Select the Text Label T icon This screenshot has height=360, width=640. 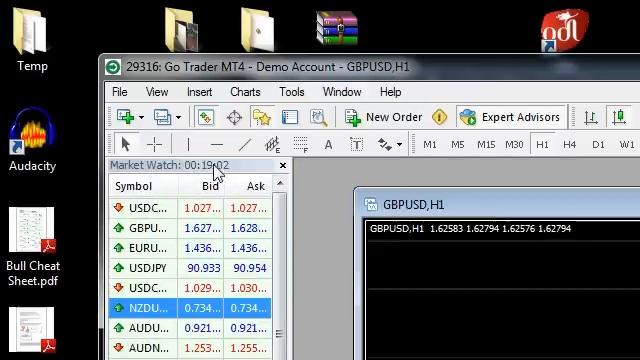coord(356,144)
